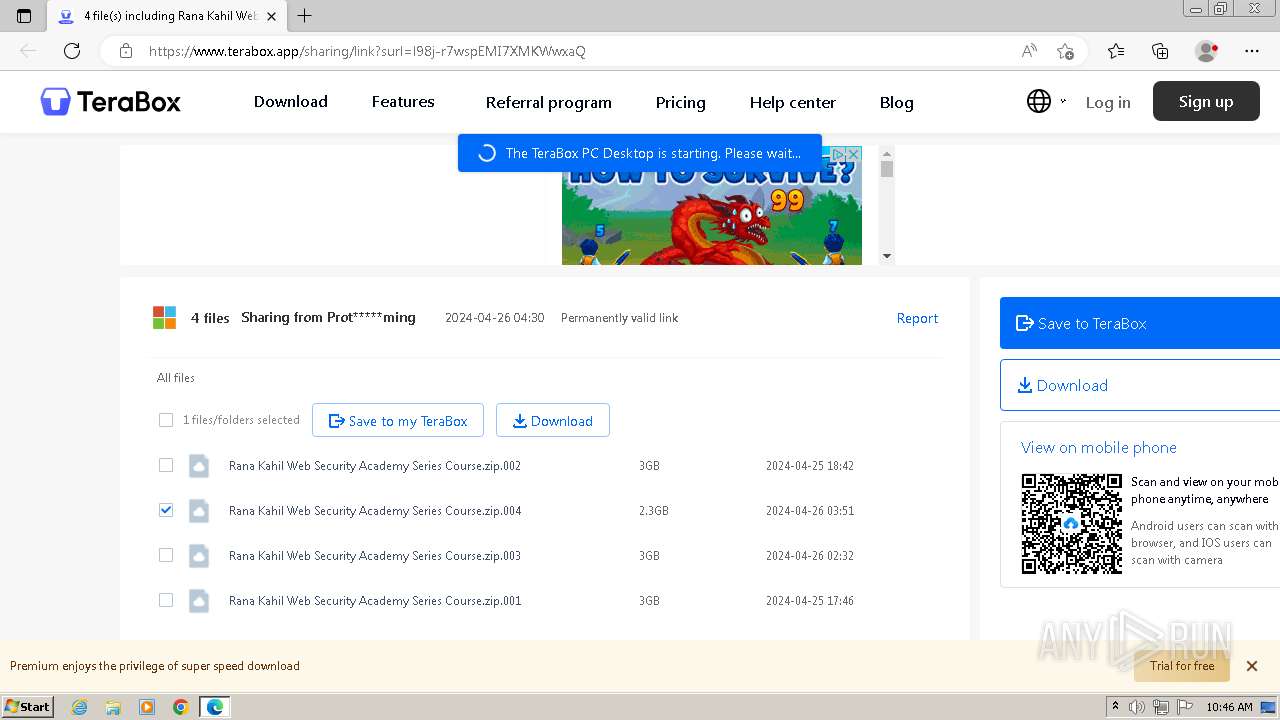Click the Trial for free button
The image size is (1280, 720).
pos(1182,666)
